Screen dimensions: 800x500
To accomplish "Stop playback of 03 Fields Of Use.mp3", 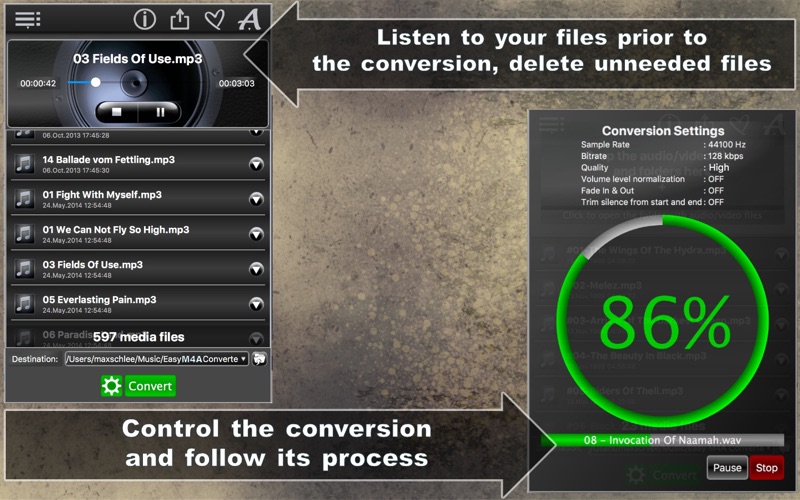I will click(x=117, y=112).
